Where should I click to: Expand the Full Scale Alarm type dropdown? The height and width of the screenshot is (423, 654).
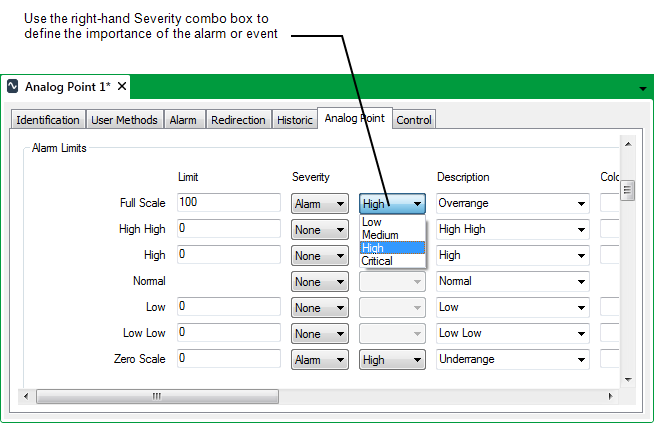point(319,204)
